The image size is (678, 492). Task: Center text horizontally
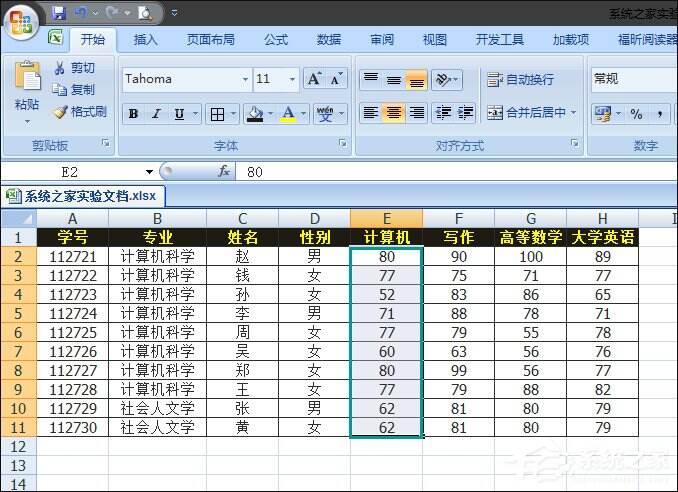click(x=393, y=113)
